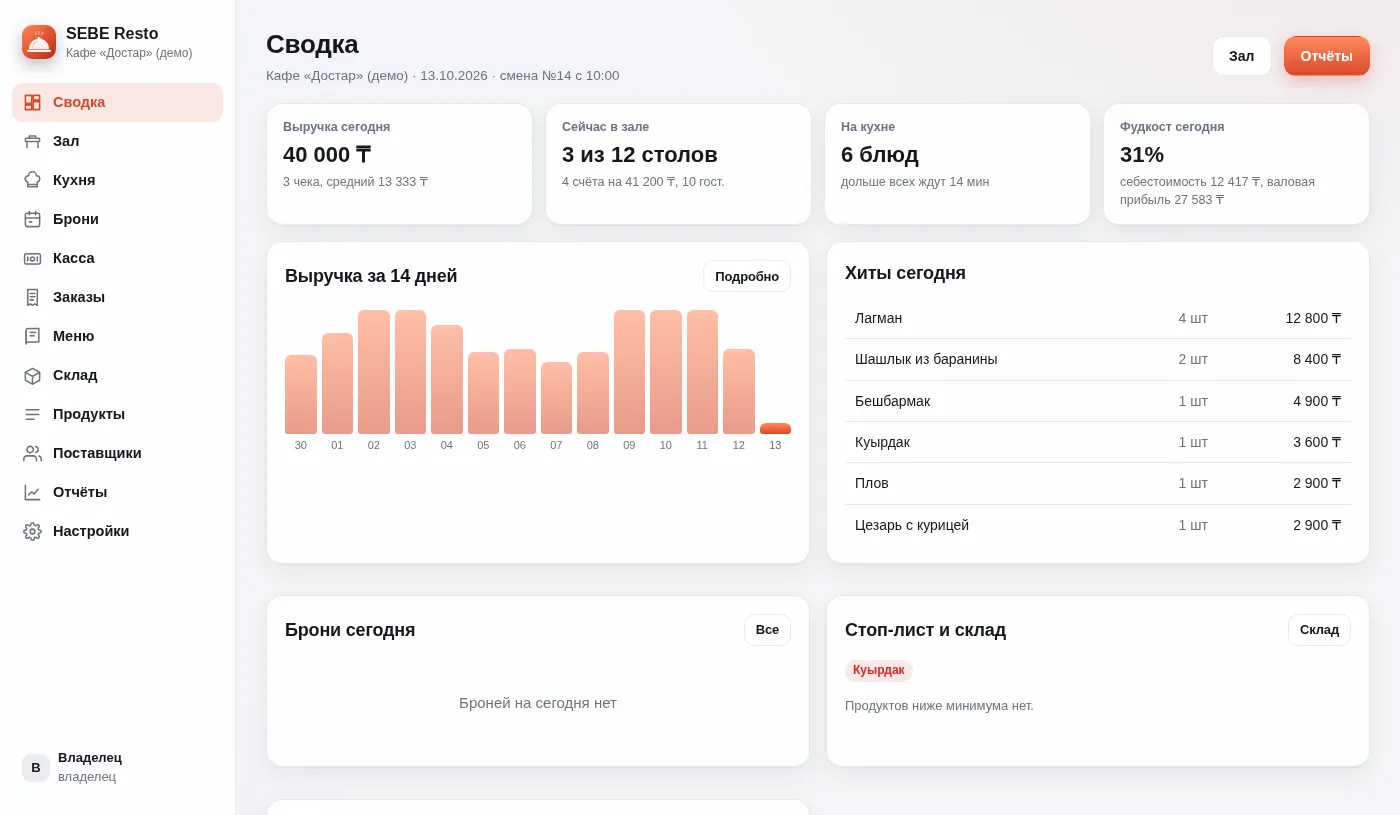Viewport: 1400px width, 815px height.
Task: Click the Поставщики people icon
Action: pyautogui.click(x=32, y=453)
